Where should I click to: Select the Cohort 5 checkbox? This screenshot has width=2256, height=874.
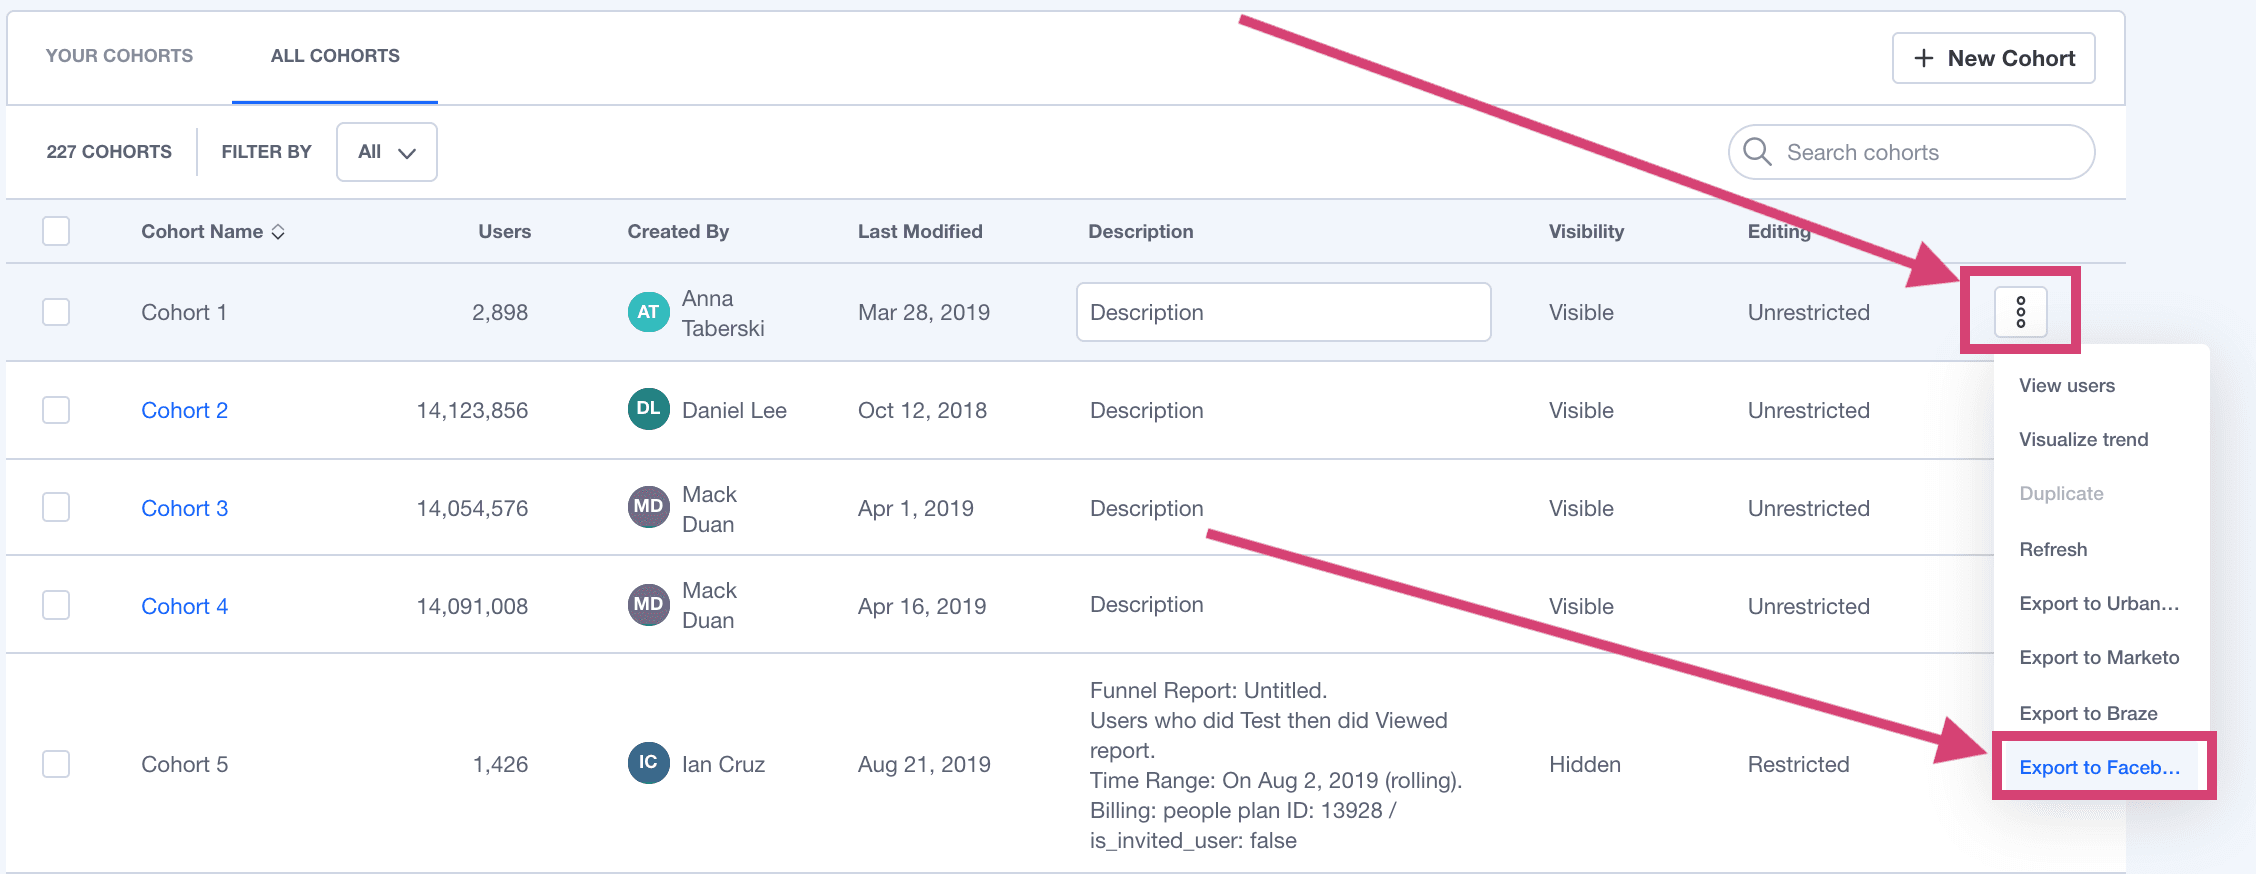point(56,764)
